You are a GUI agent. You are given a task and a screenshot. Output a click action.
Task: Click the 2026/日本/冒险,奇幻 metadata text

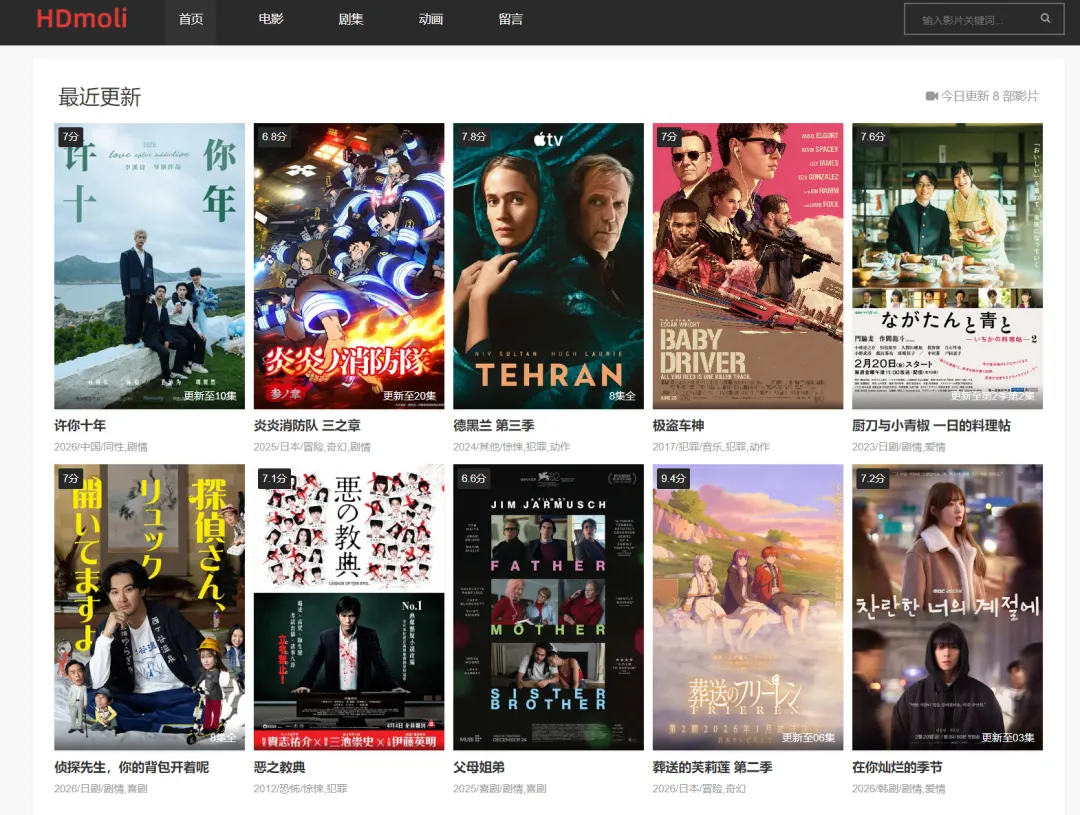pyautogui.click(x=699, y=789)
